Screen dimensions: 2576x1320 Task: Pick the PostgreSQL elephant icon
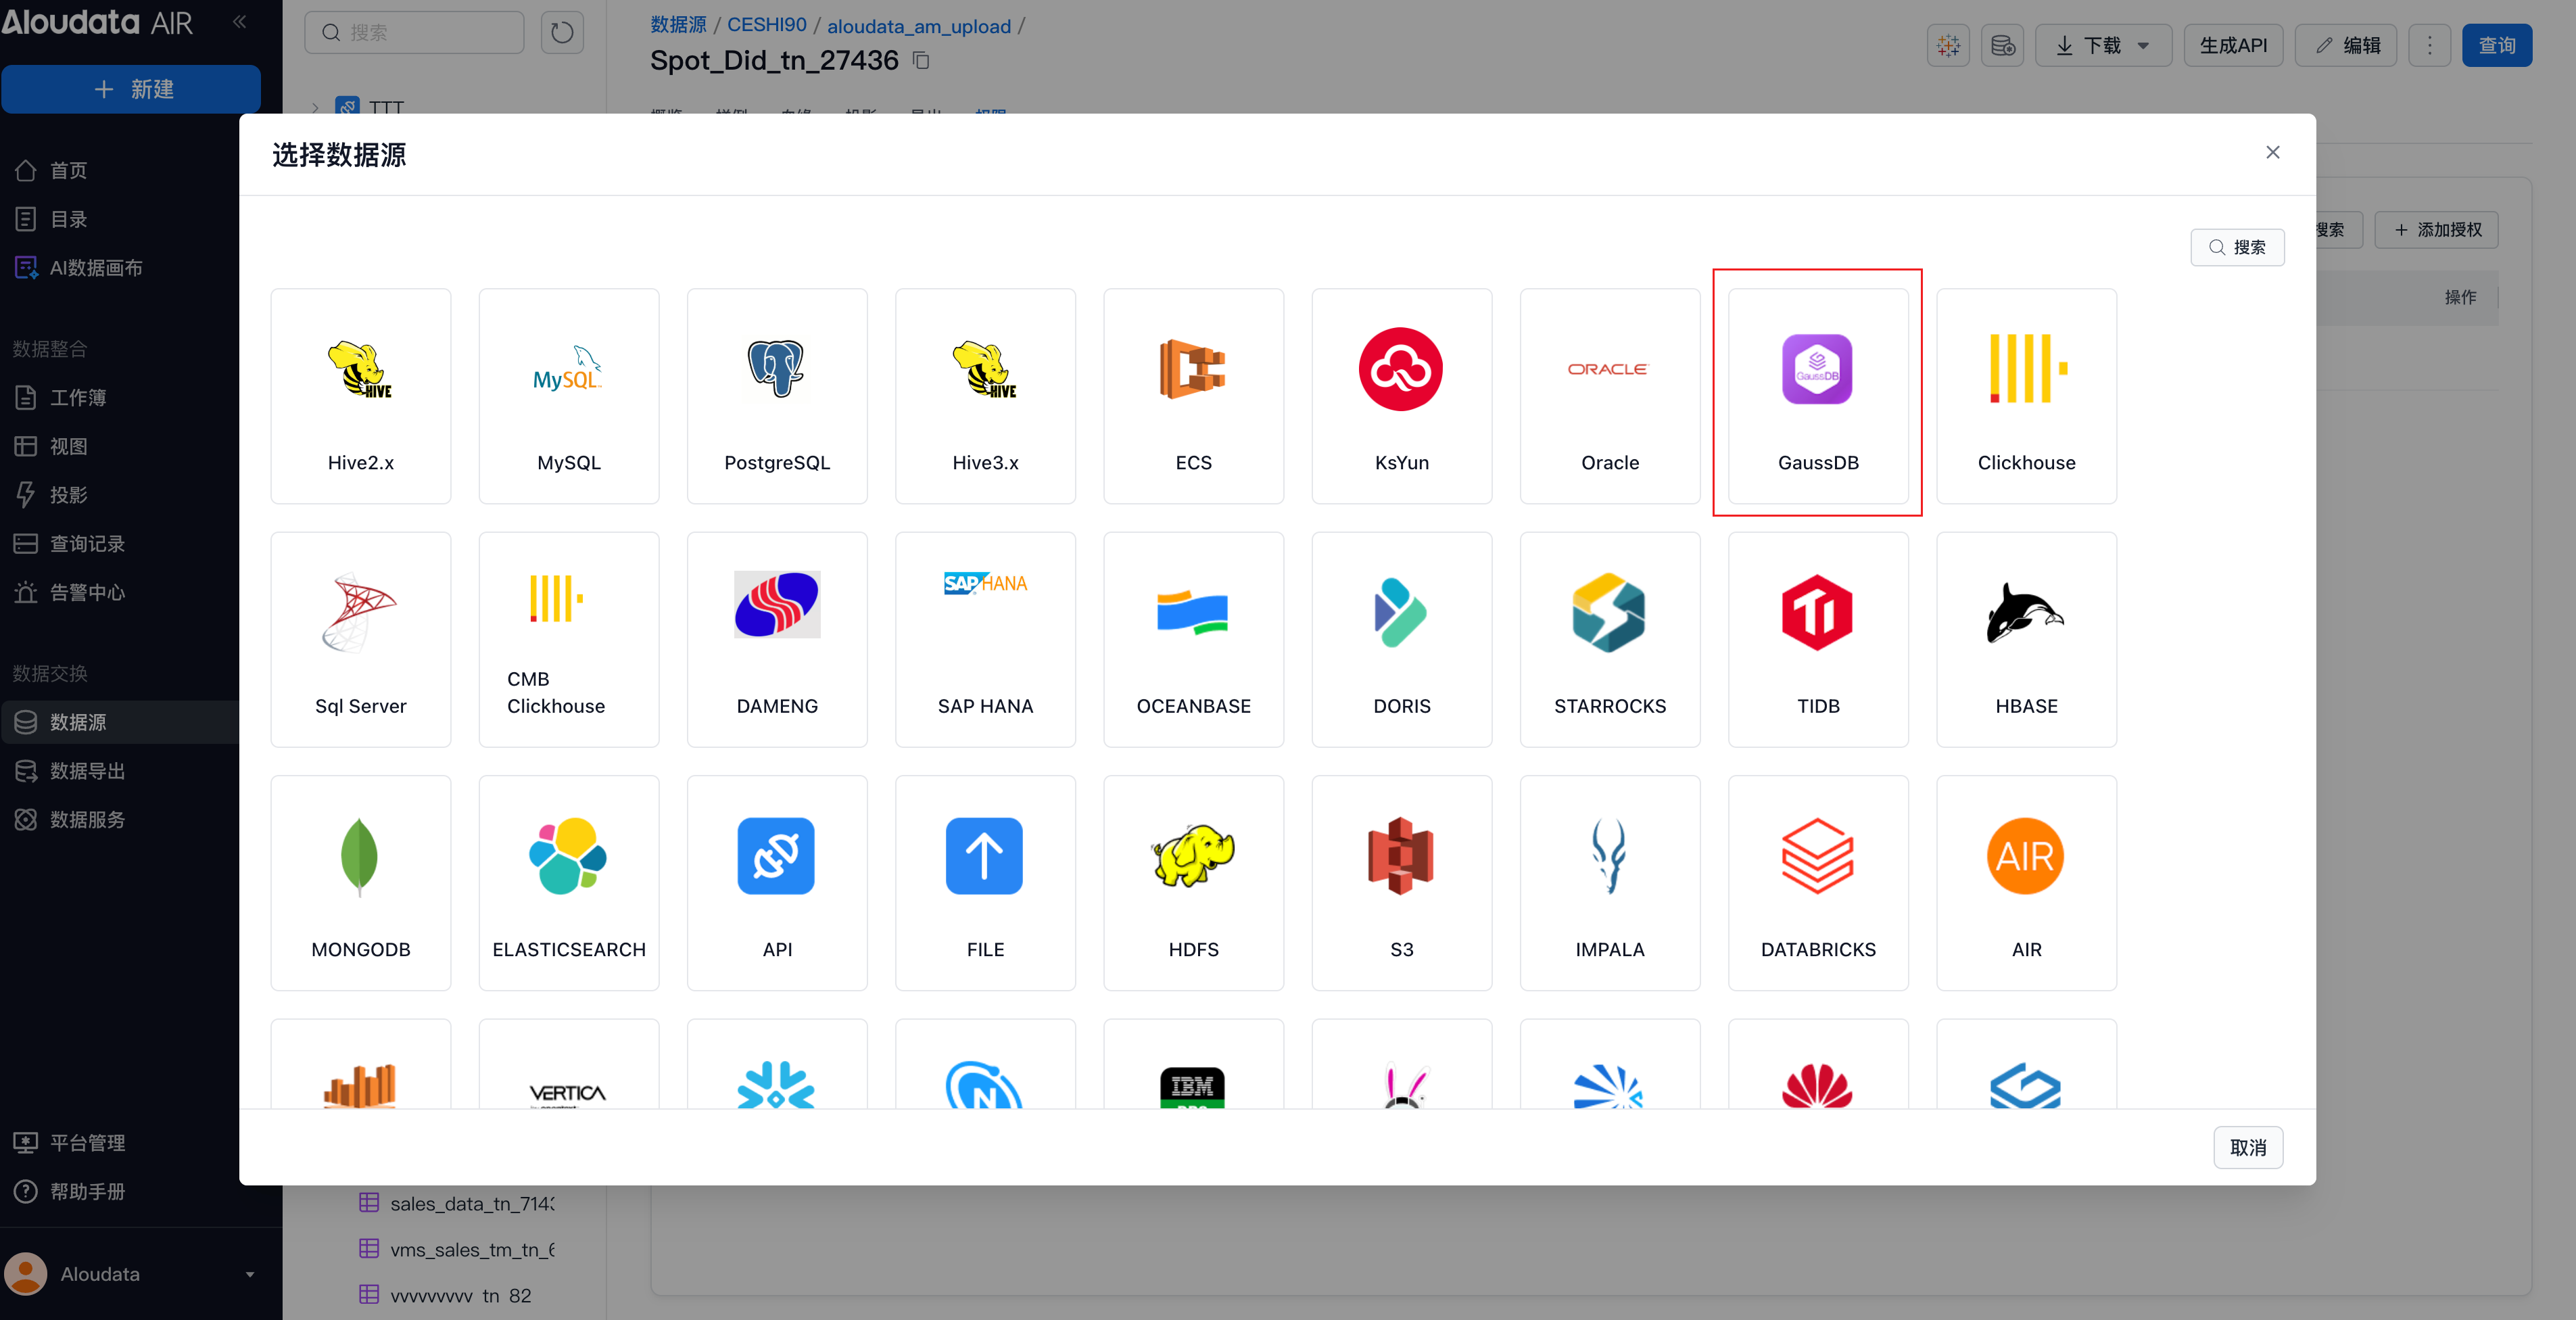[776, 369]
